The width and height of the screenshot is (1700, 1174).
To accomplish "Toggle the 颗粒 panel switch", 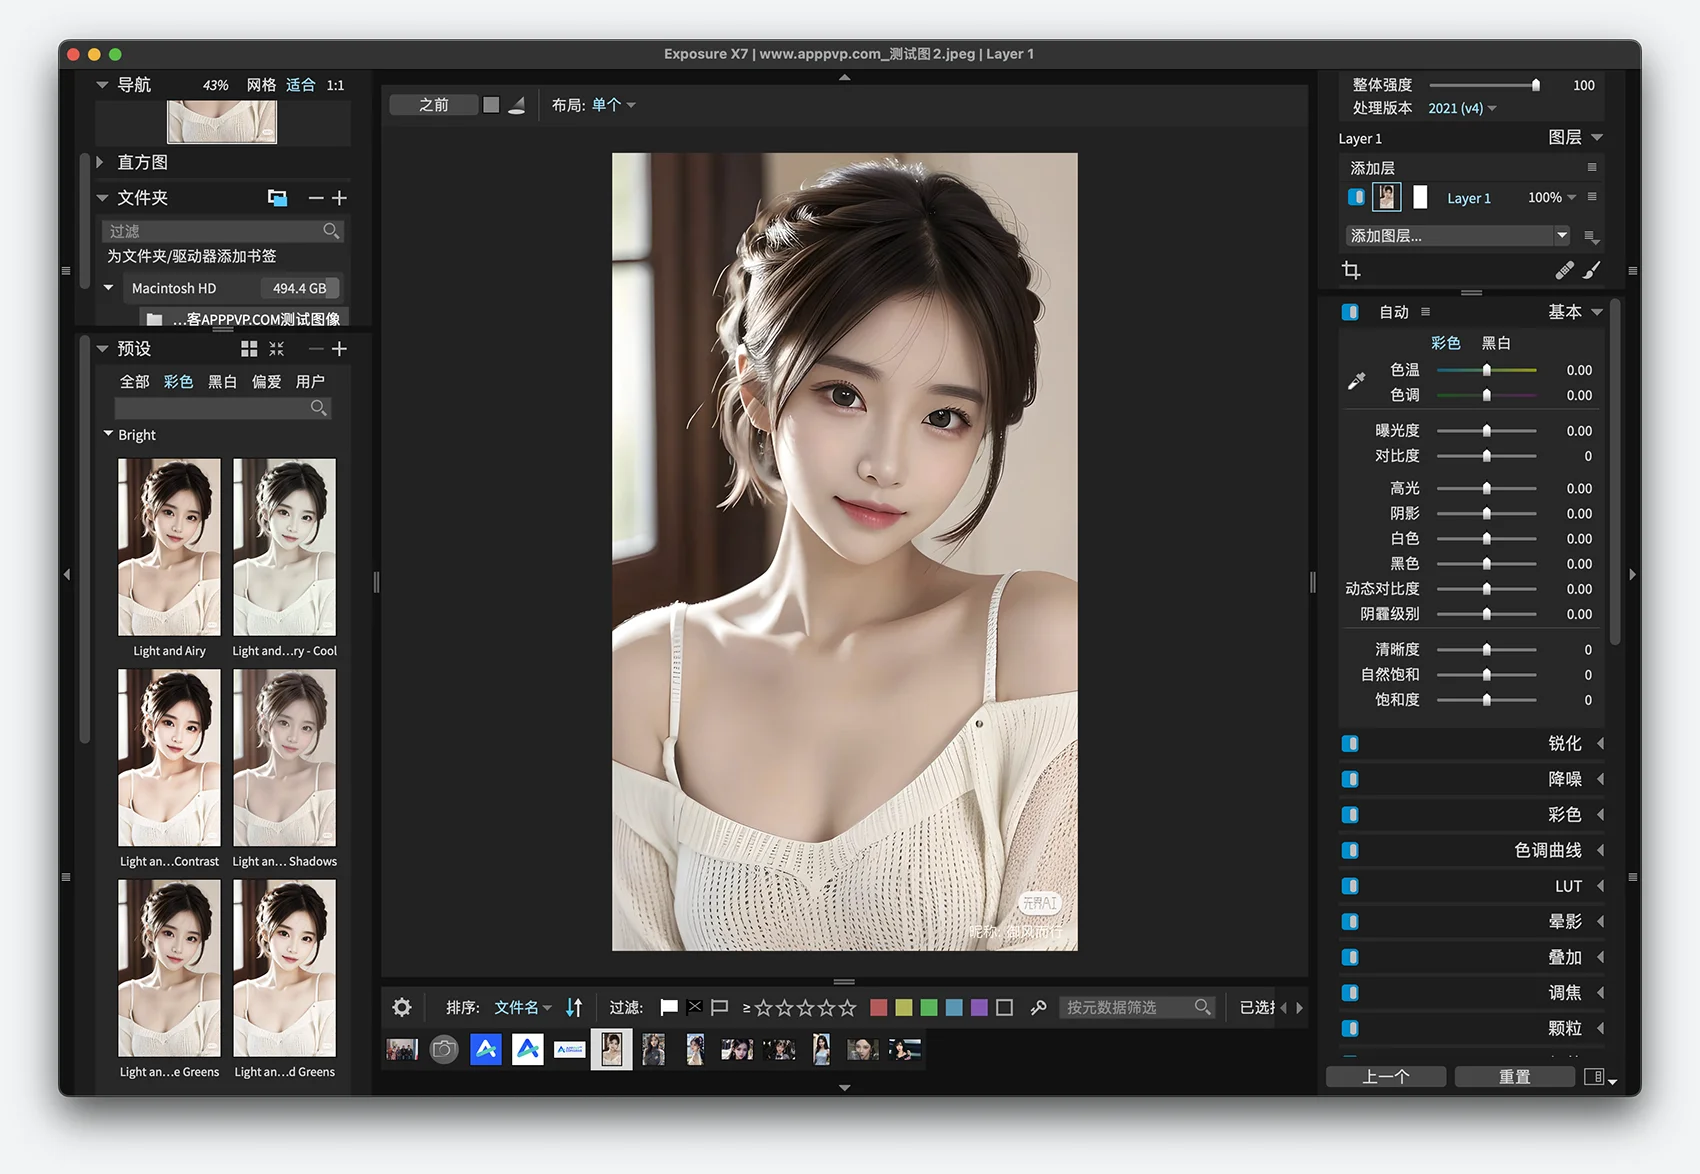I will (1350, 1028).
